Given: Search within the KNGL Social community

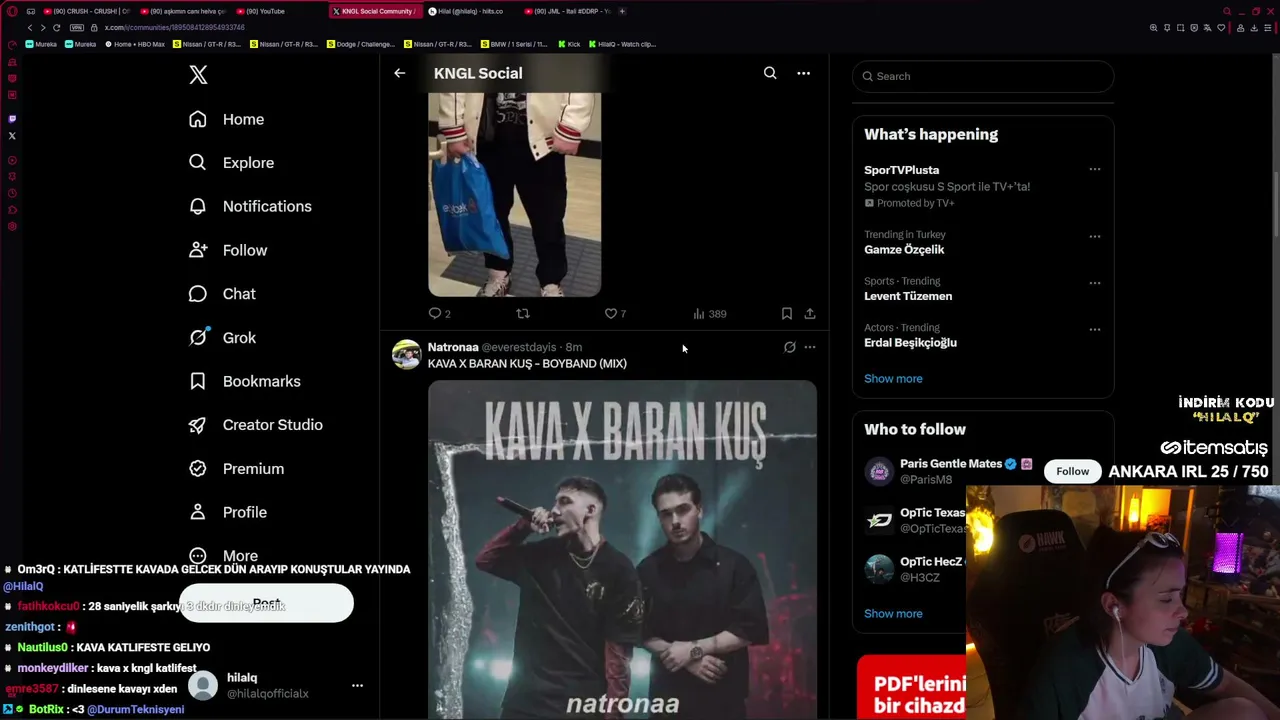Looking at the screenshot, I should click(770, 73).
